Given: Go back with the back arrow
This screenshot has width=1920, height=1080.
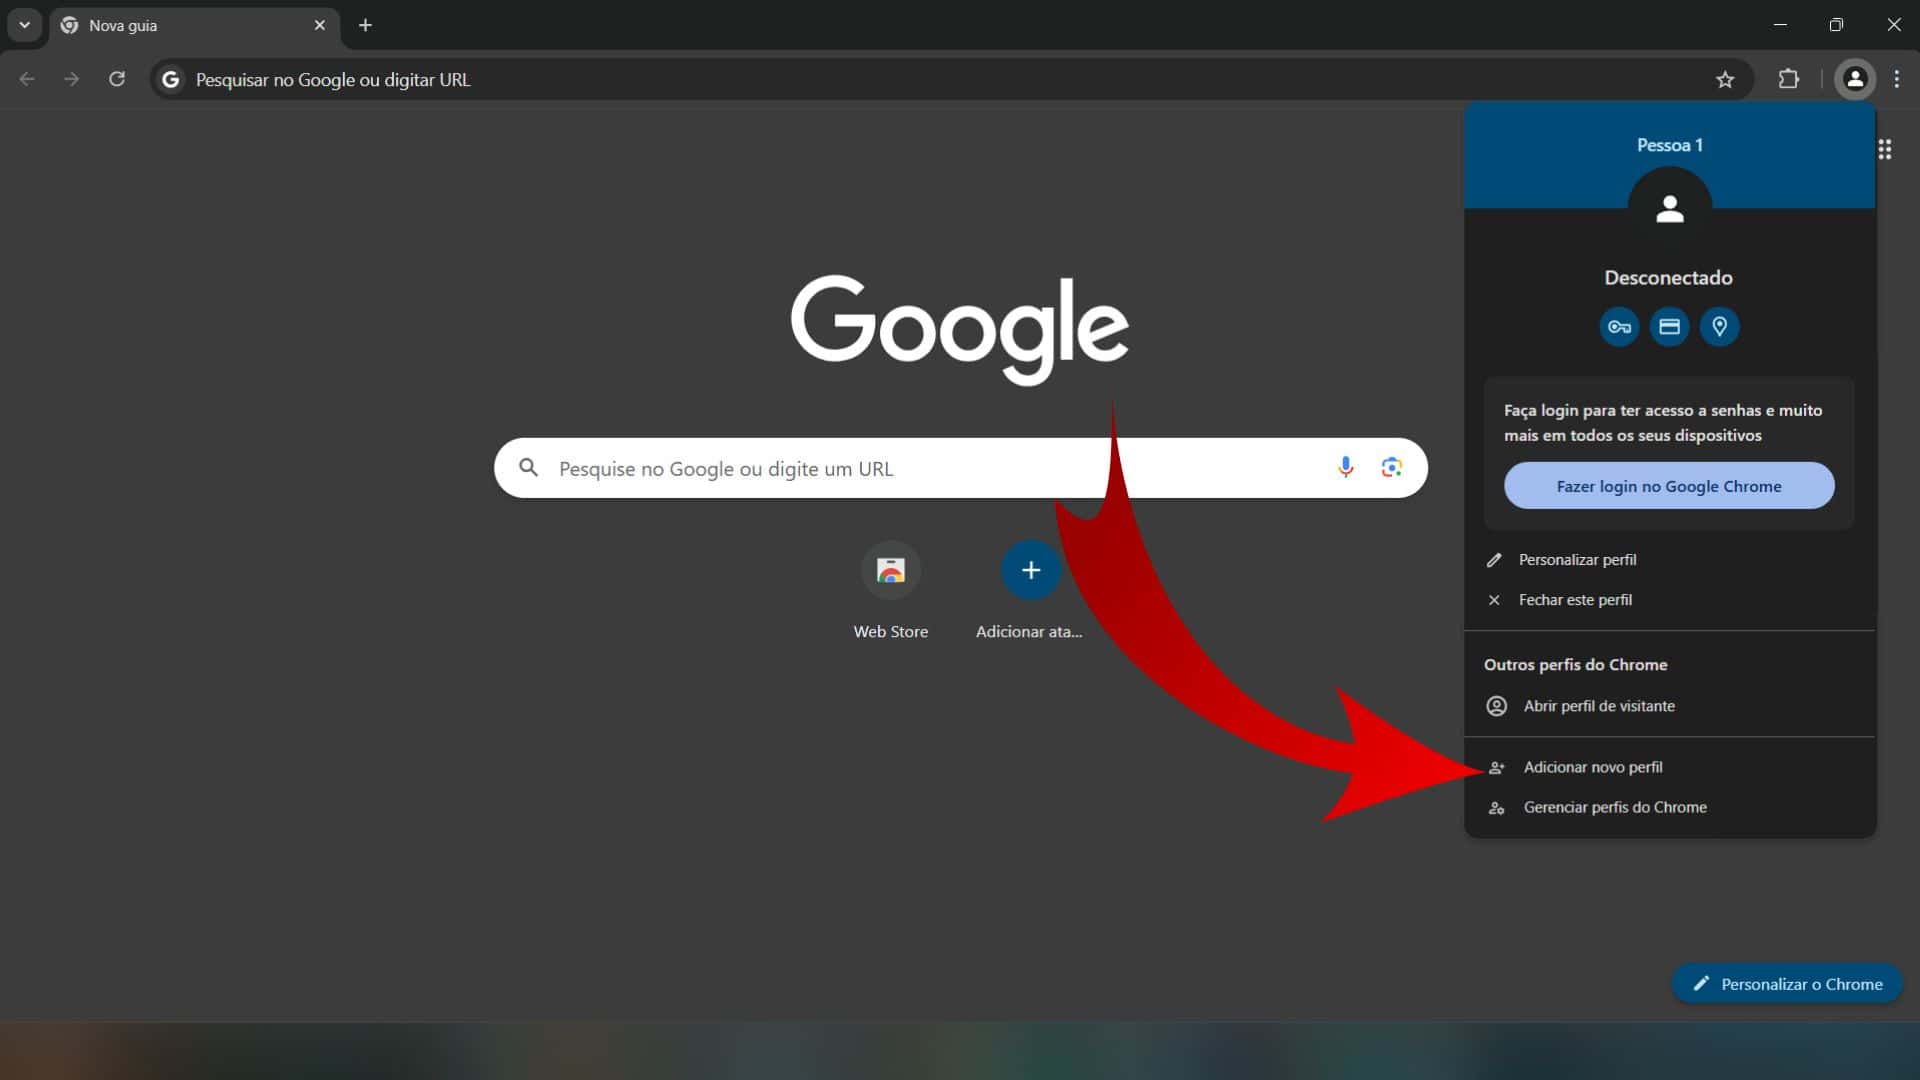Looking at the screenshot, I should pos(27,79).
